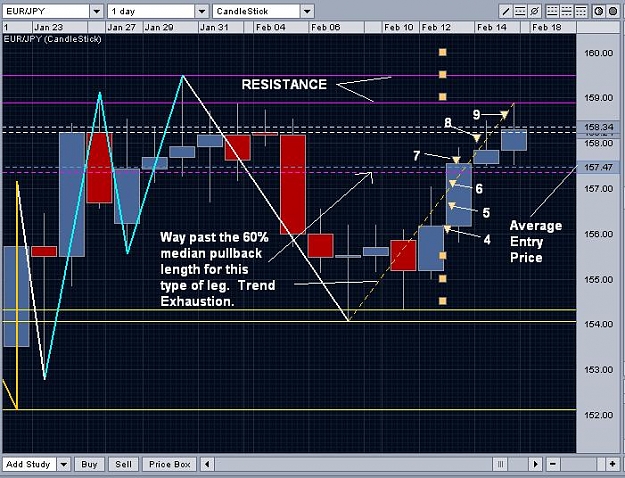Click the zoom slider track between minus and plus

(x=582, y=464)
